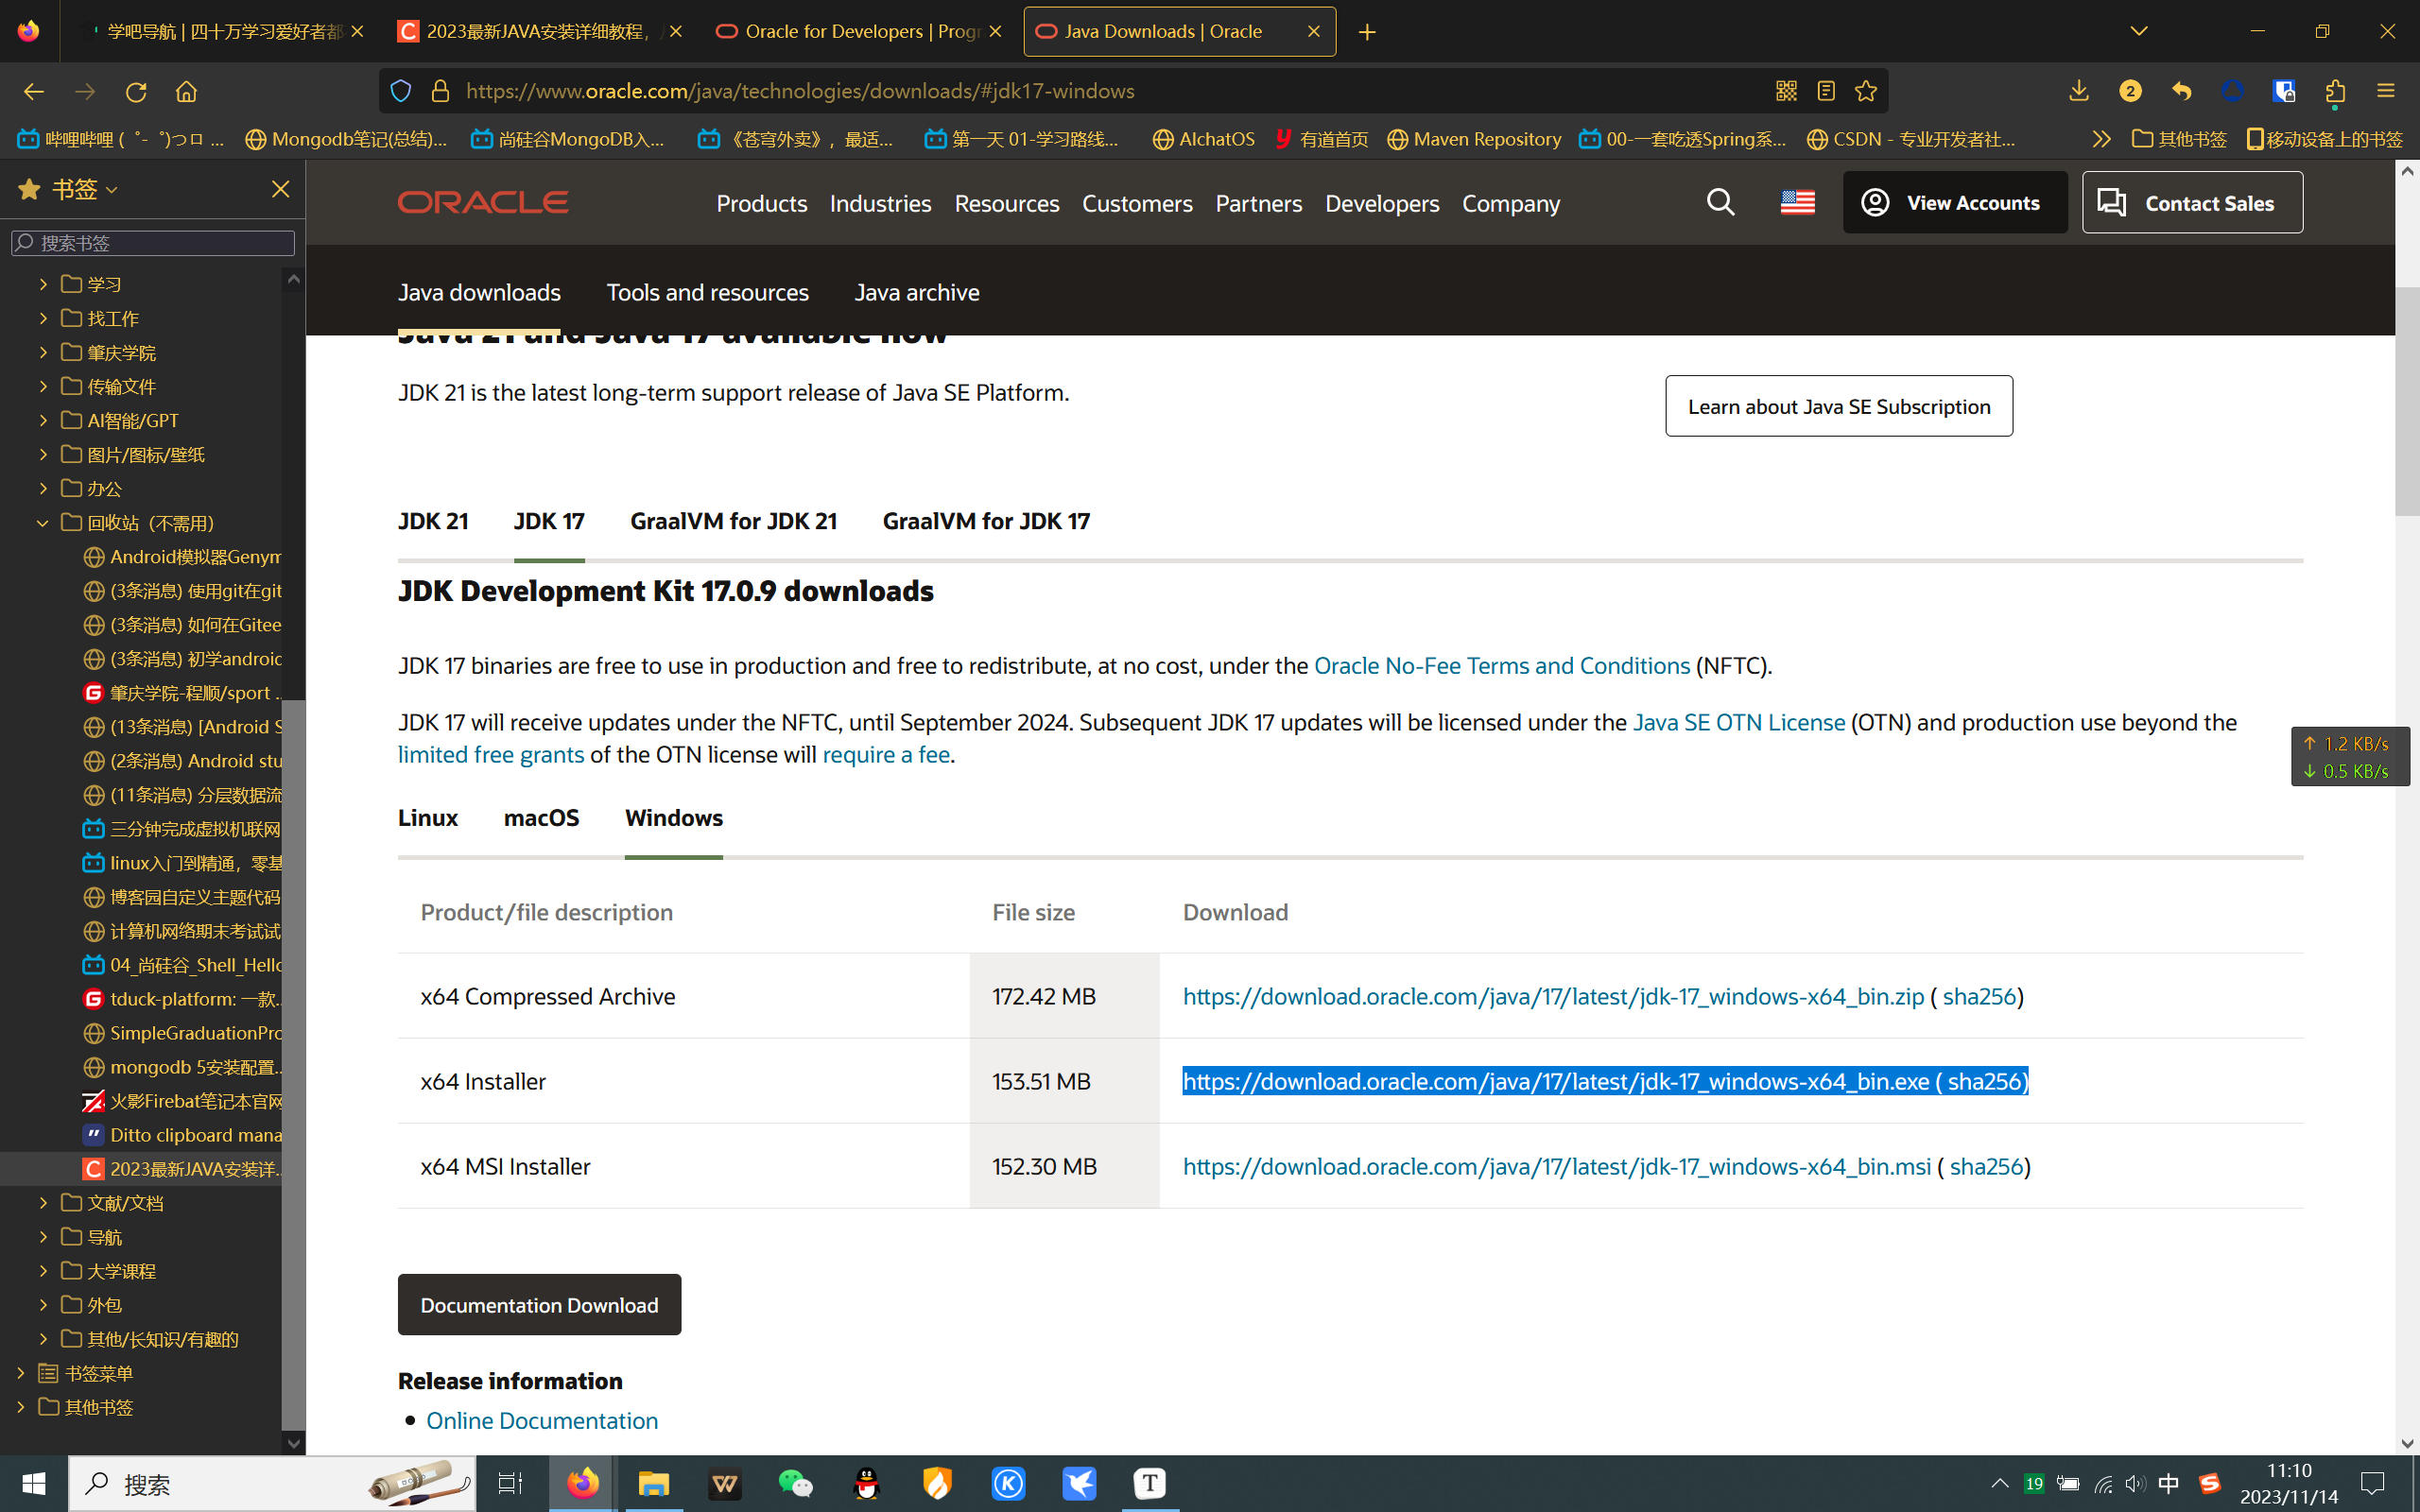2420x1512 pixels.
Task: Open File Explorer from the taskbar
Action: pyautogui.click(x=655, y=1484)
